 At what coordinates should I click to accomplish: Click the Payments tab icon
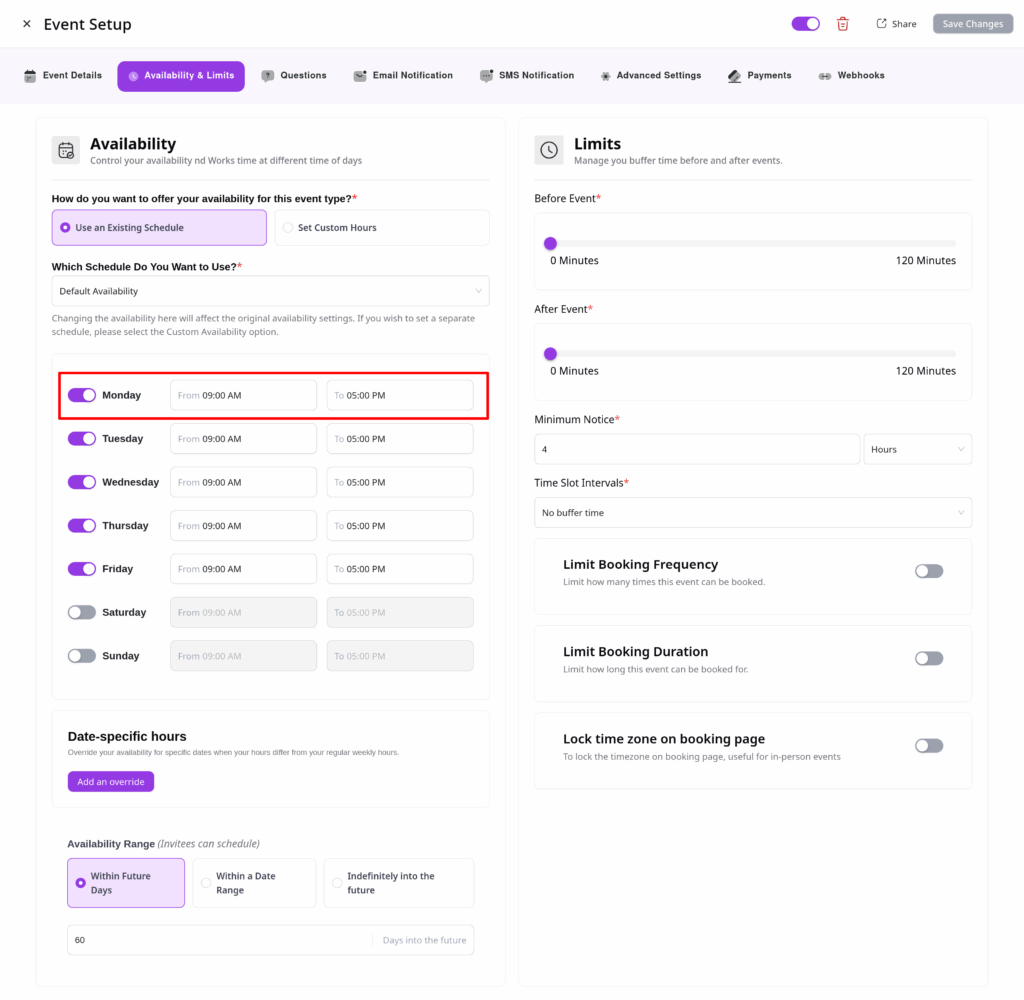pyautogui.click(x=735, y=76)
